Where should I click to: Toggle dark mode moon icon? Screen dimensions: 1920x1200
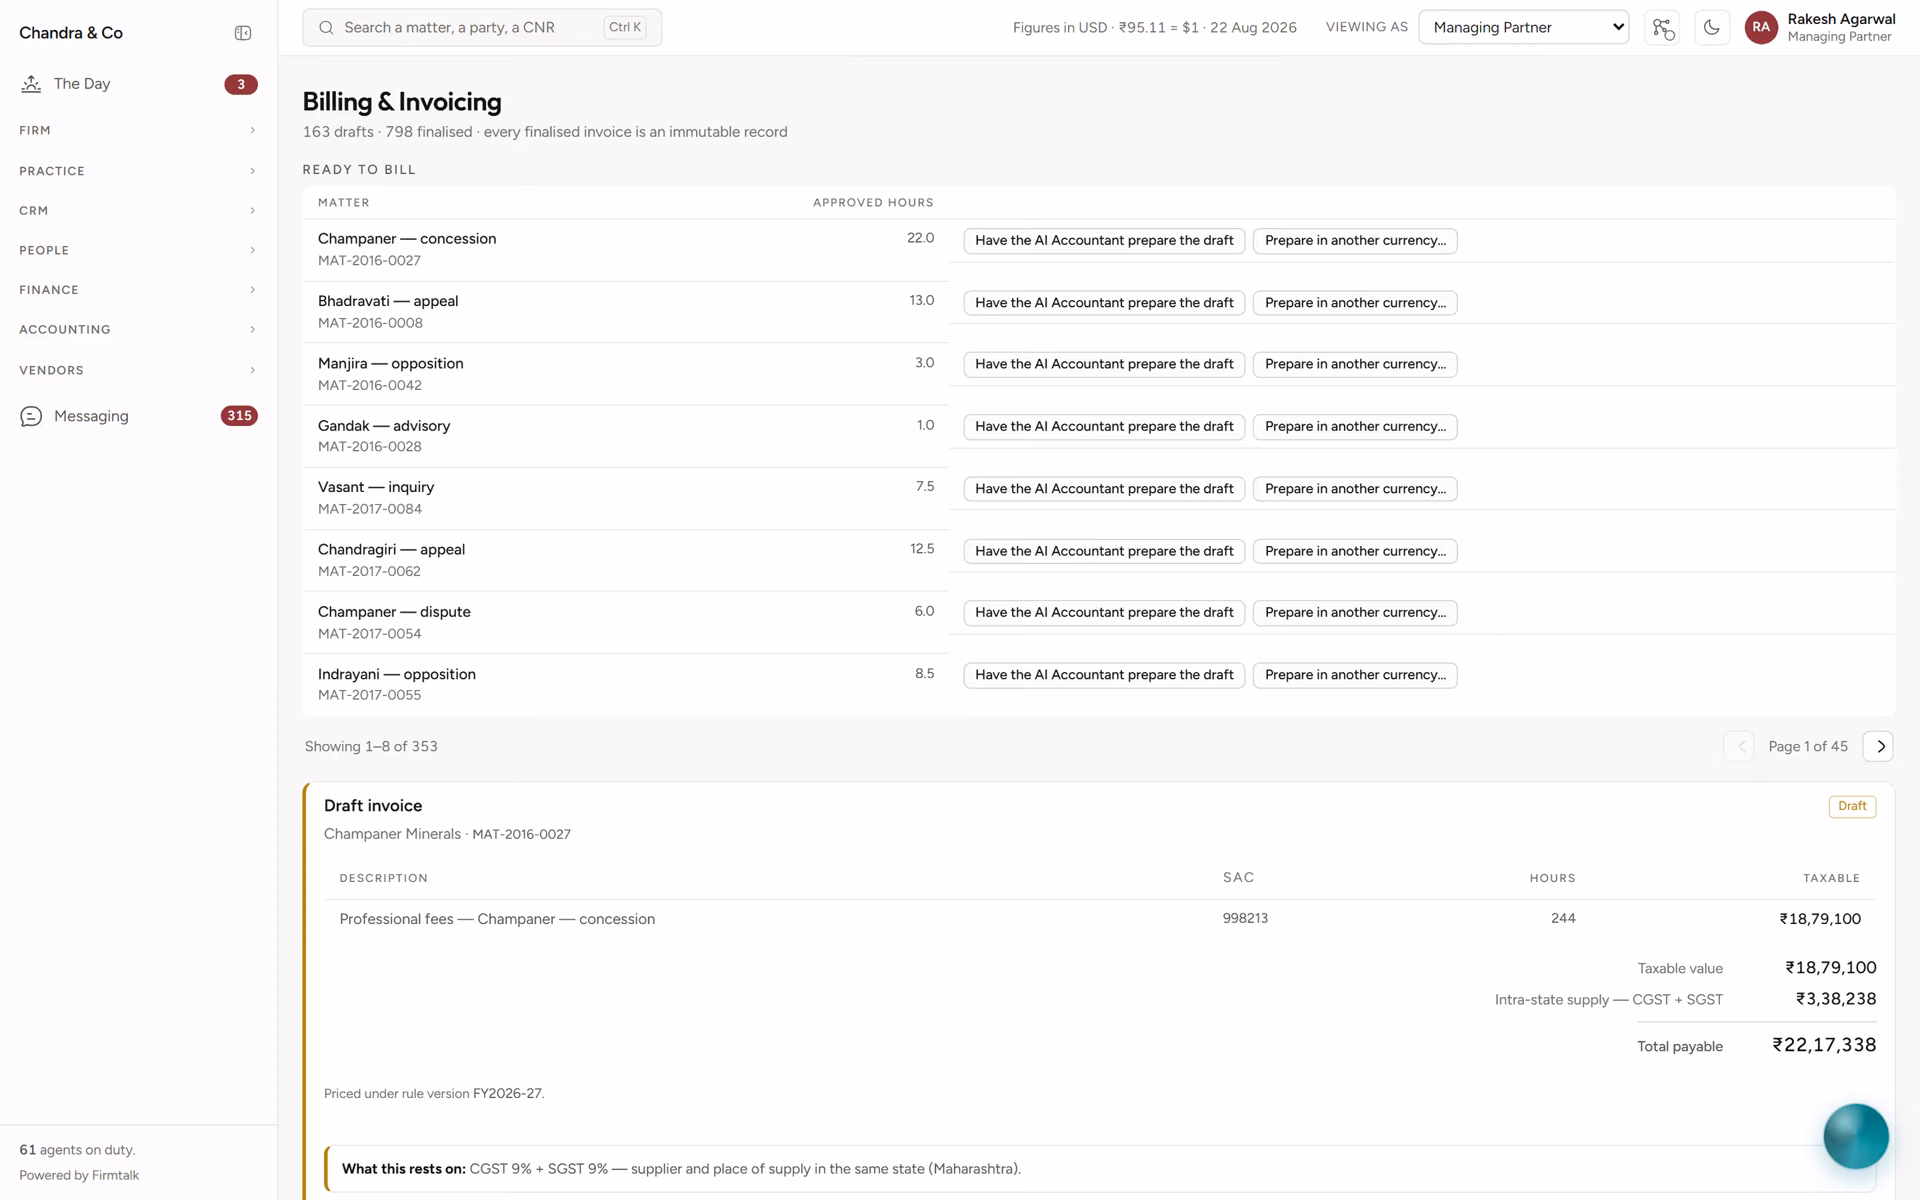click(x=1712, y=28)
